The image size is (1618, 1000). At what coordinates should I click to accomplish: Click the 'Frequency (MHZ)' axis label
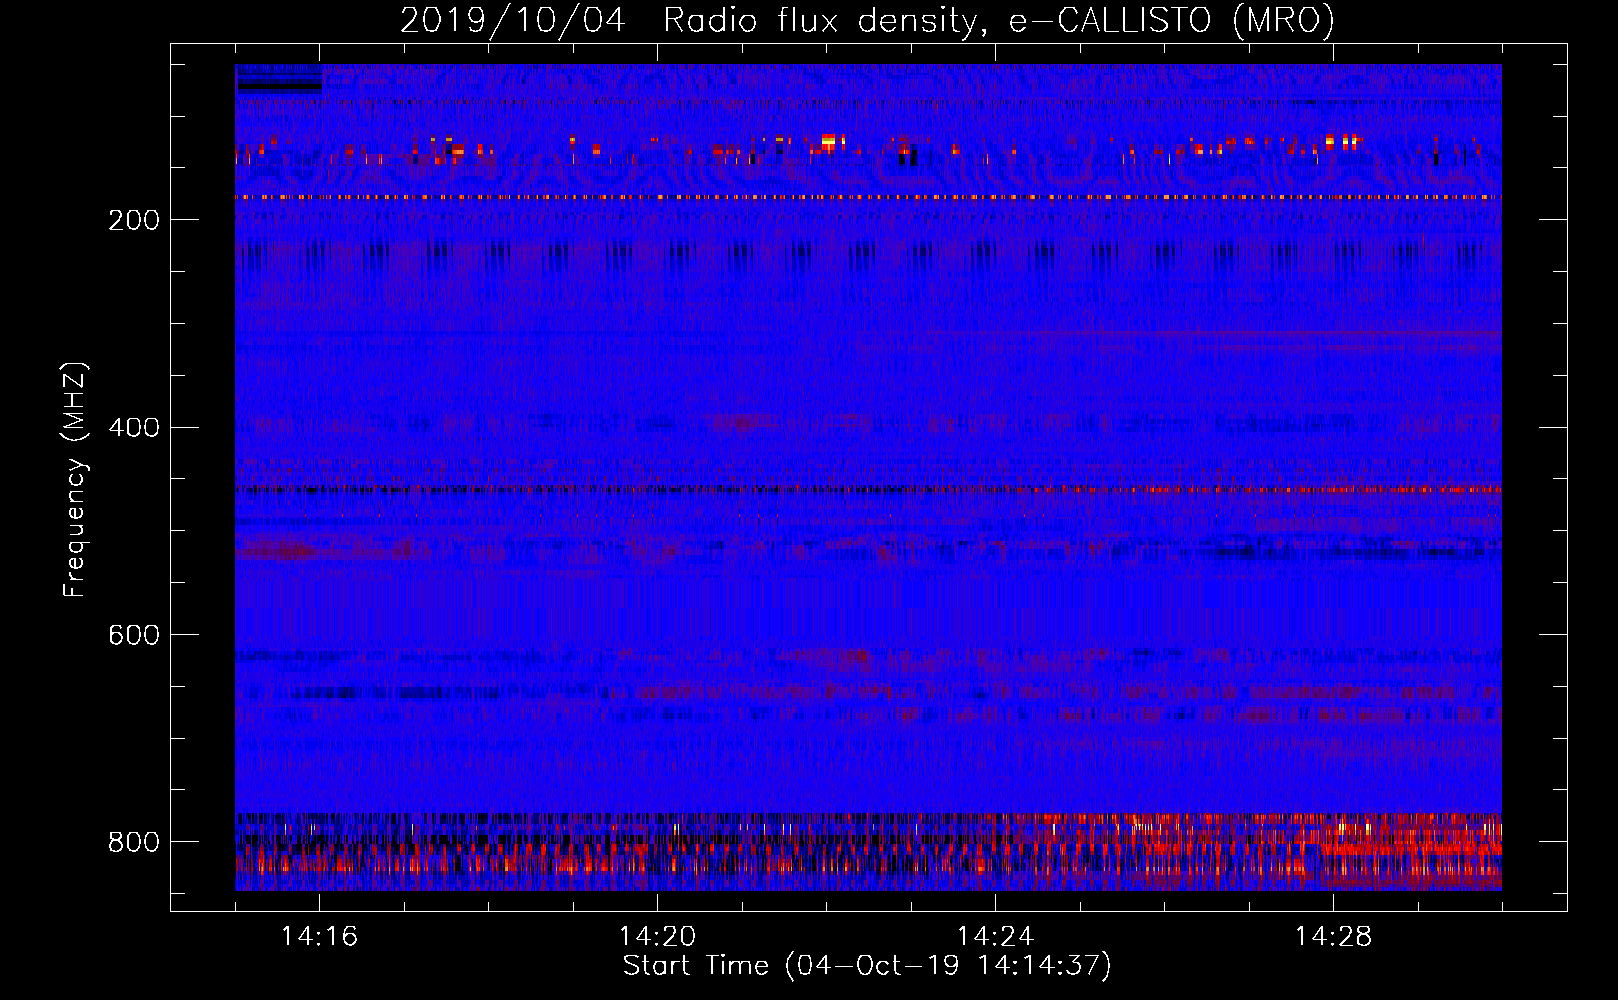tap(75, 479)
